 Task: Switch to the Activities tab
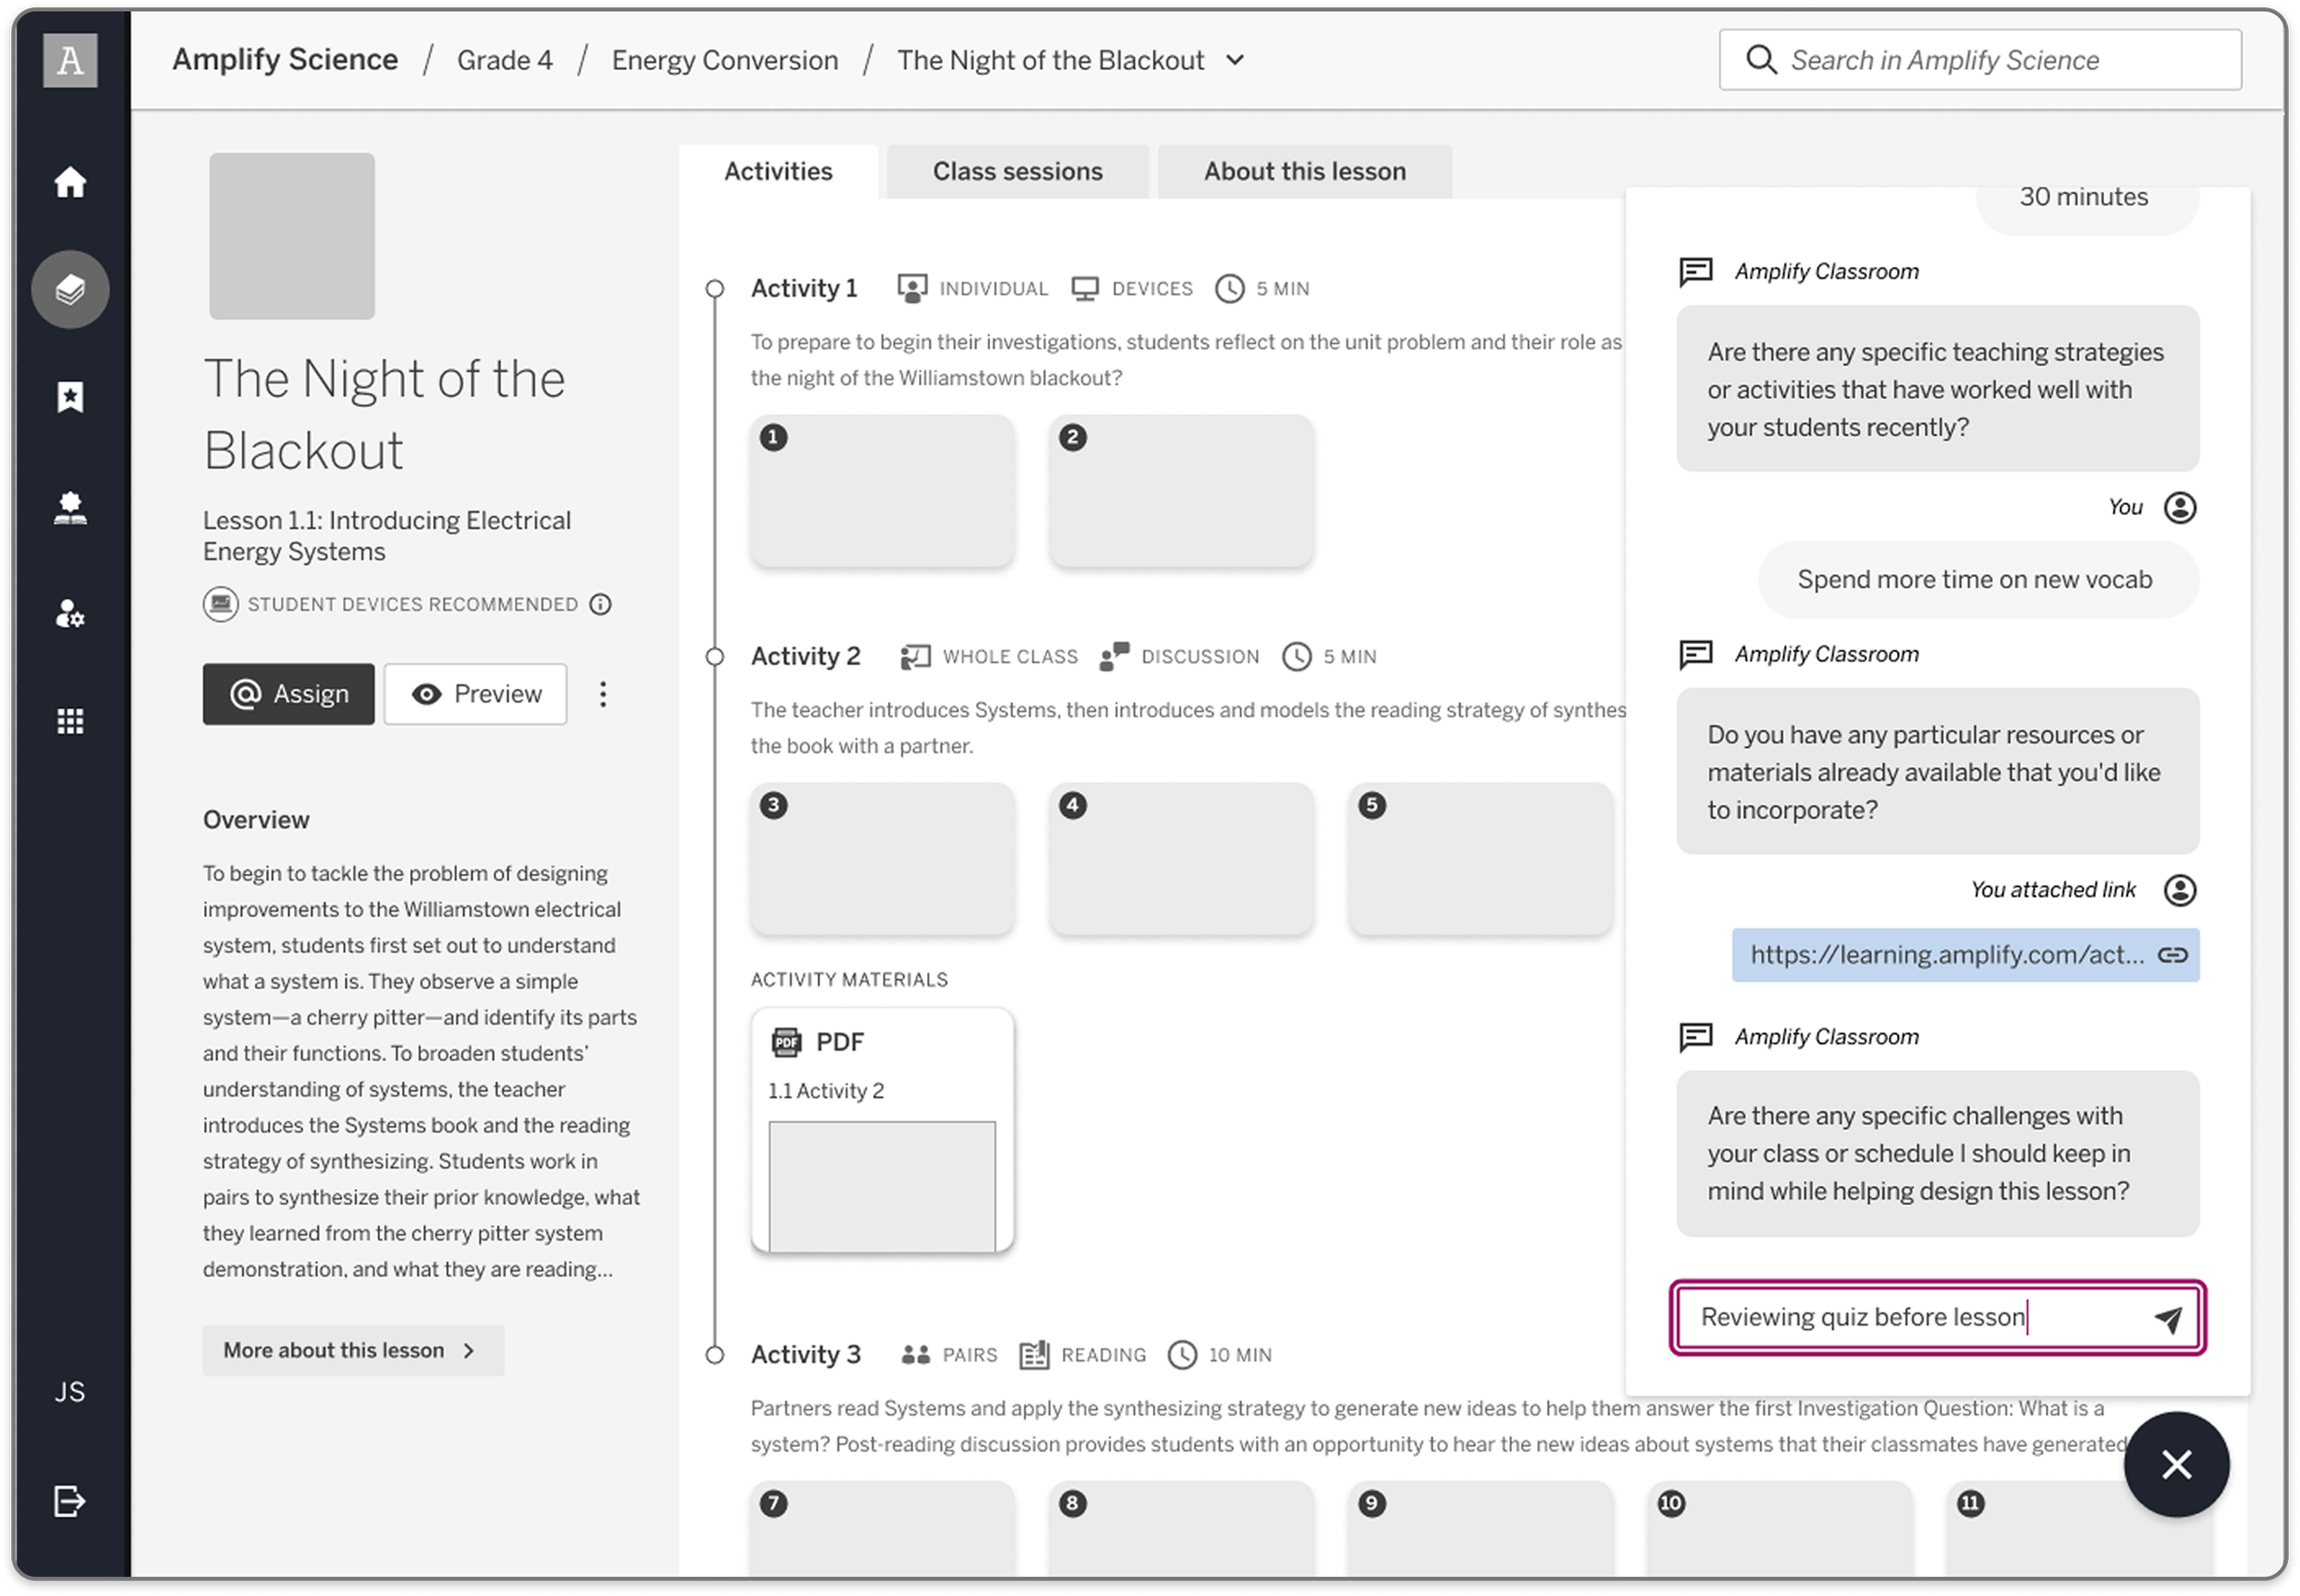[x=779, y=171]
